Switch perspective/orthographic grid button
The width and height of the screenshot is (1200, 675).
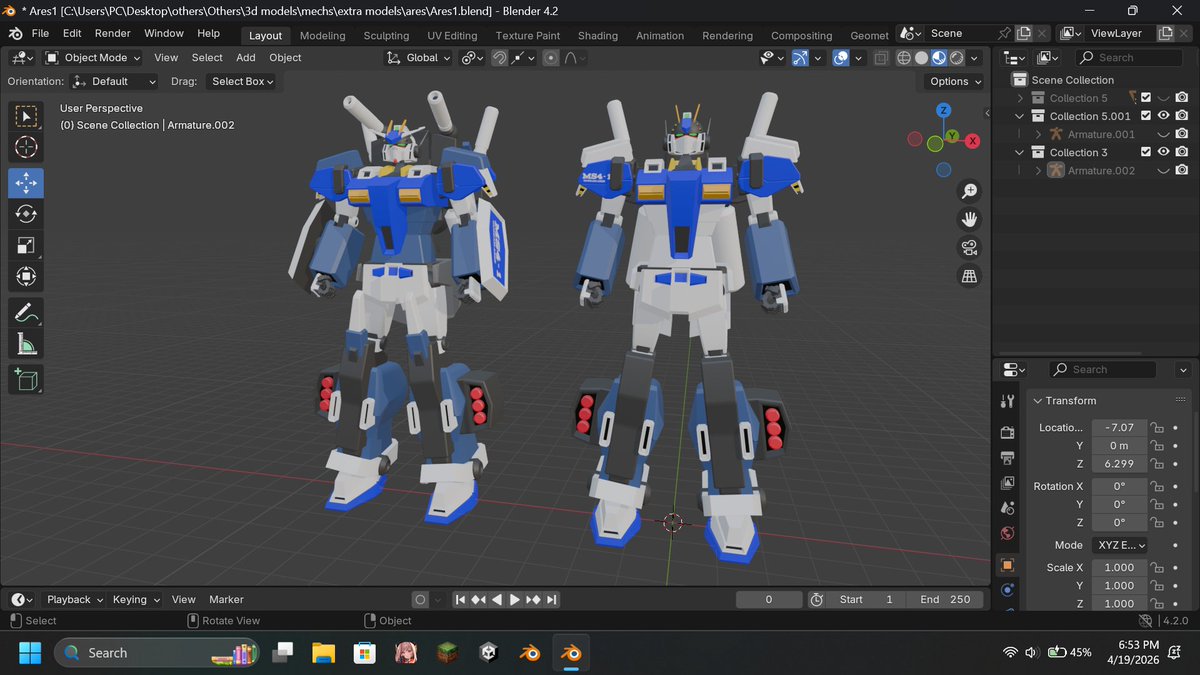968,276
